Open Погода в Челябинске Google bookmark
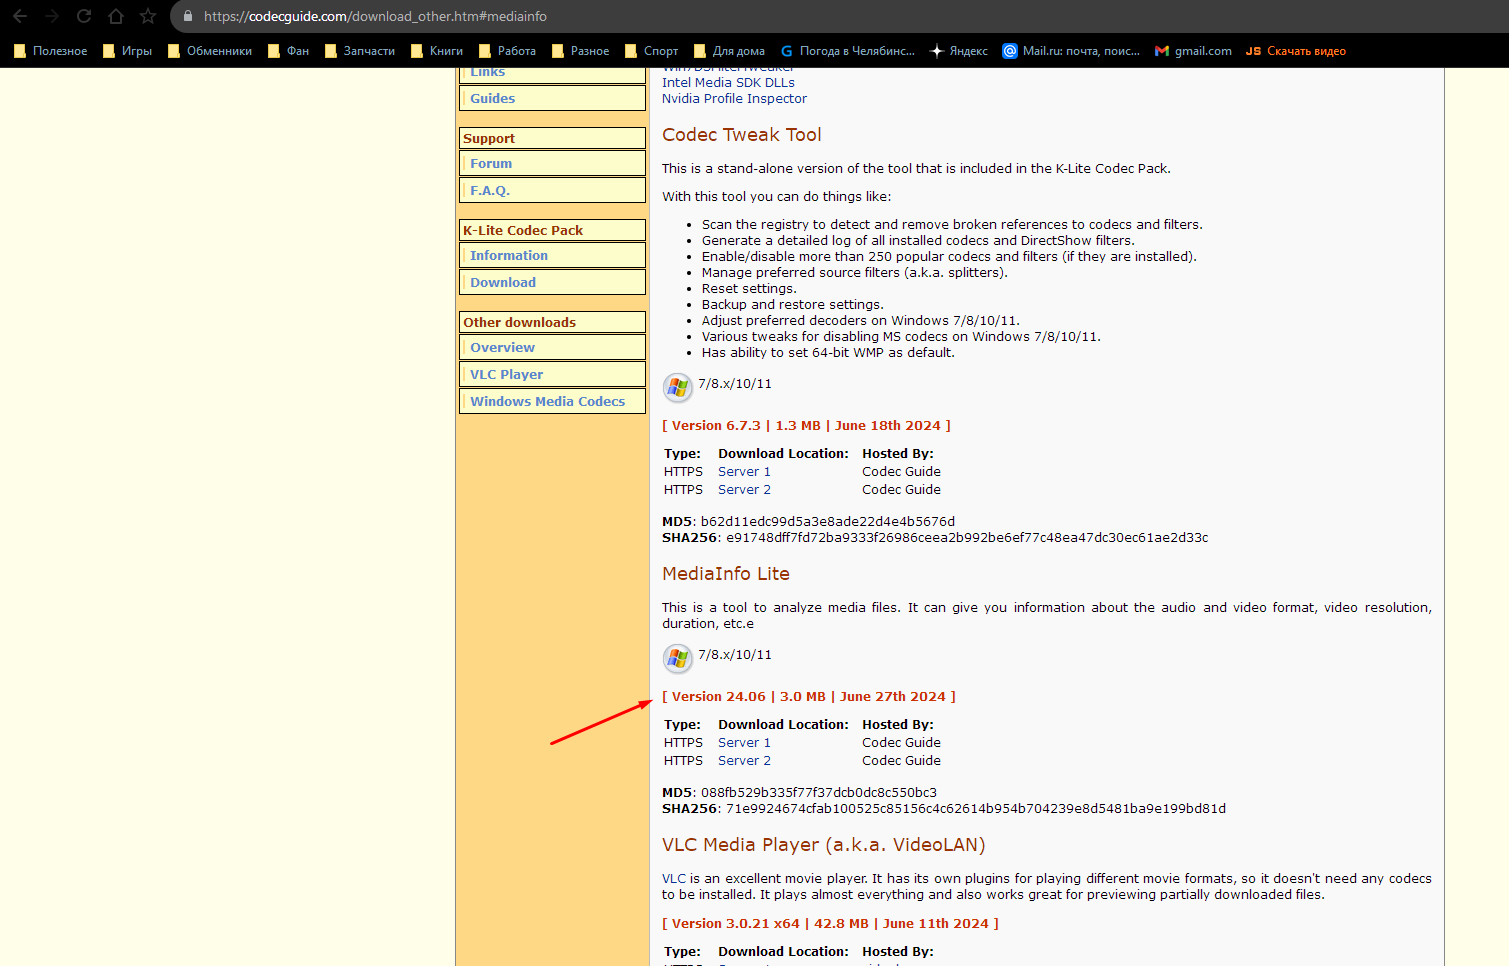 coord(847,51)
